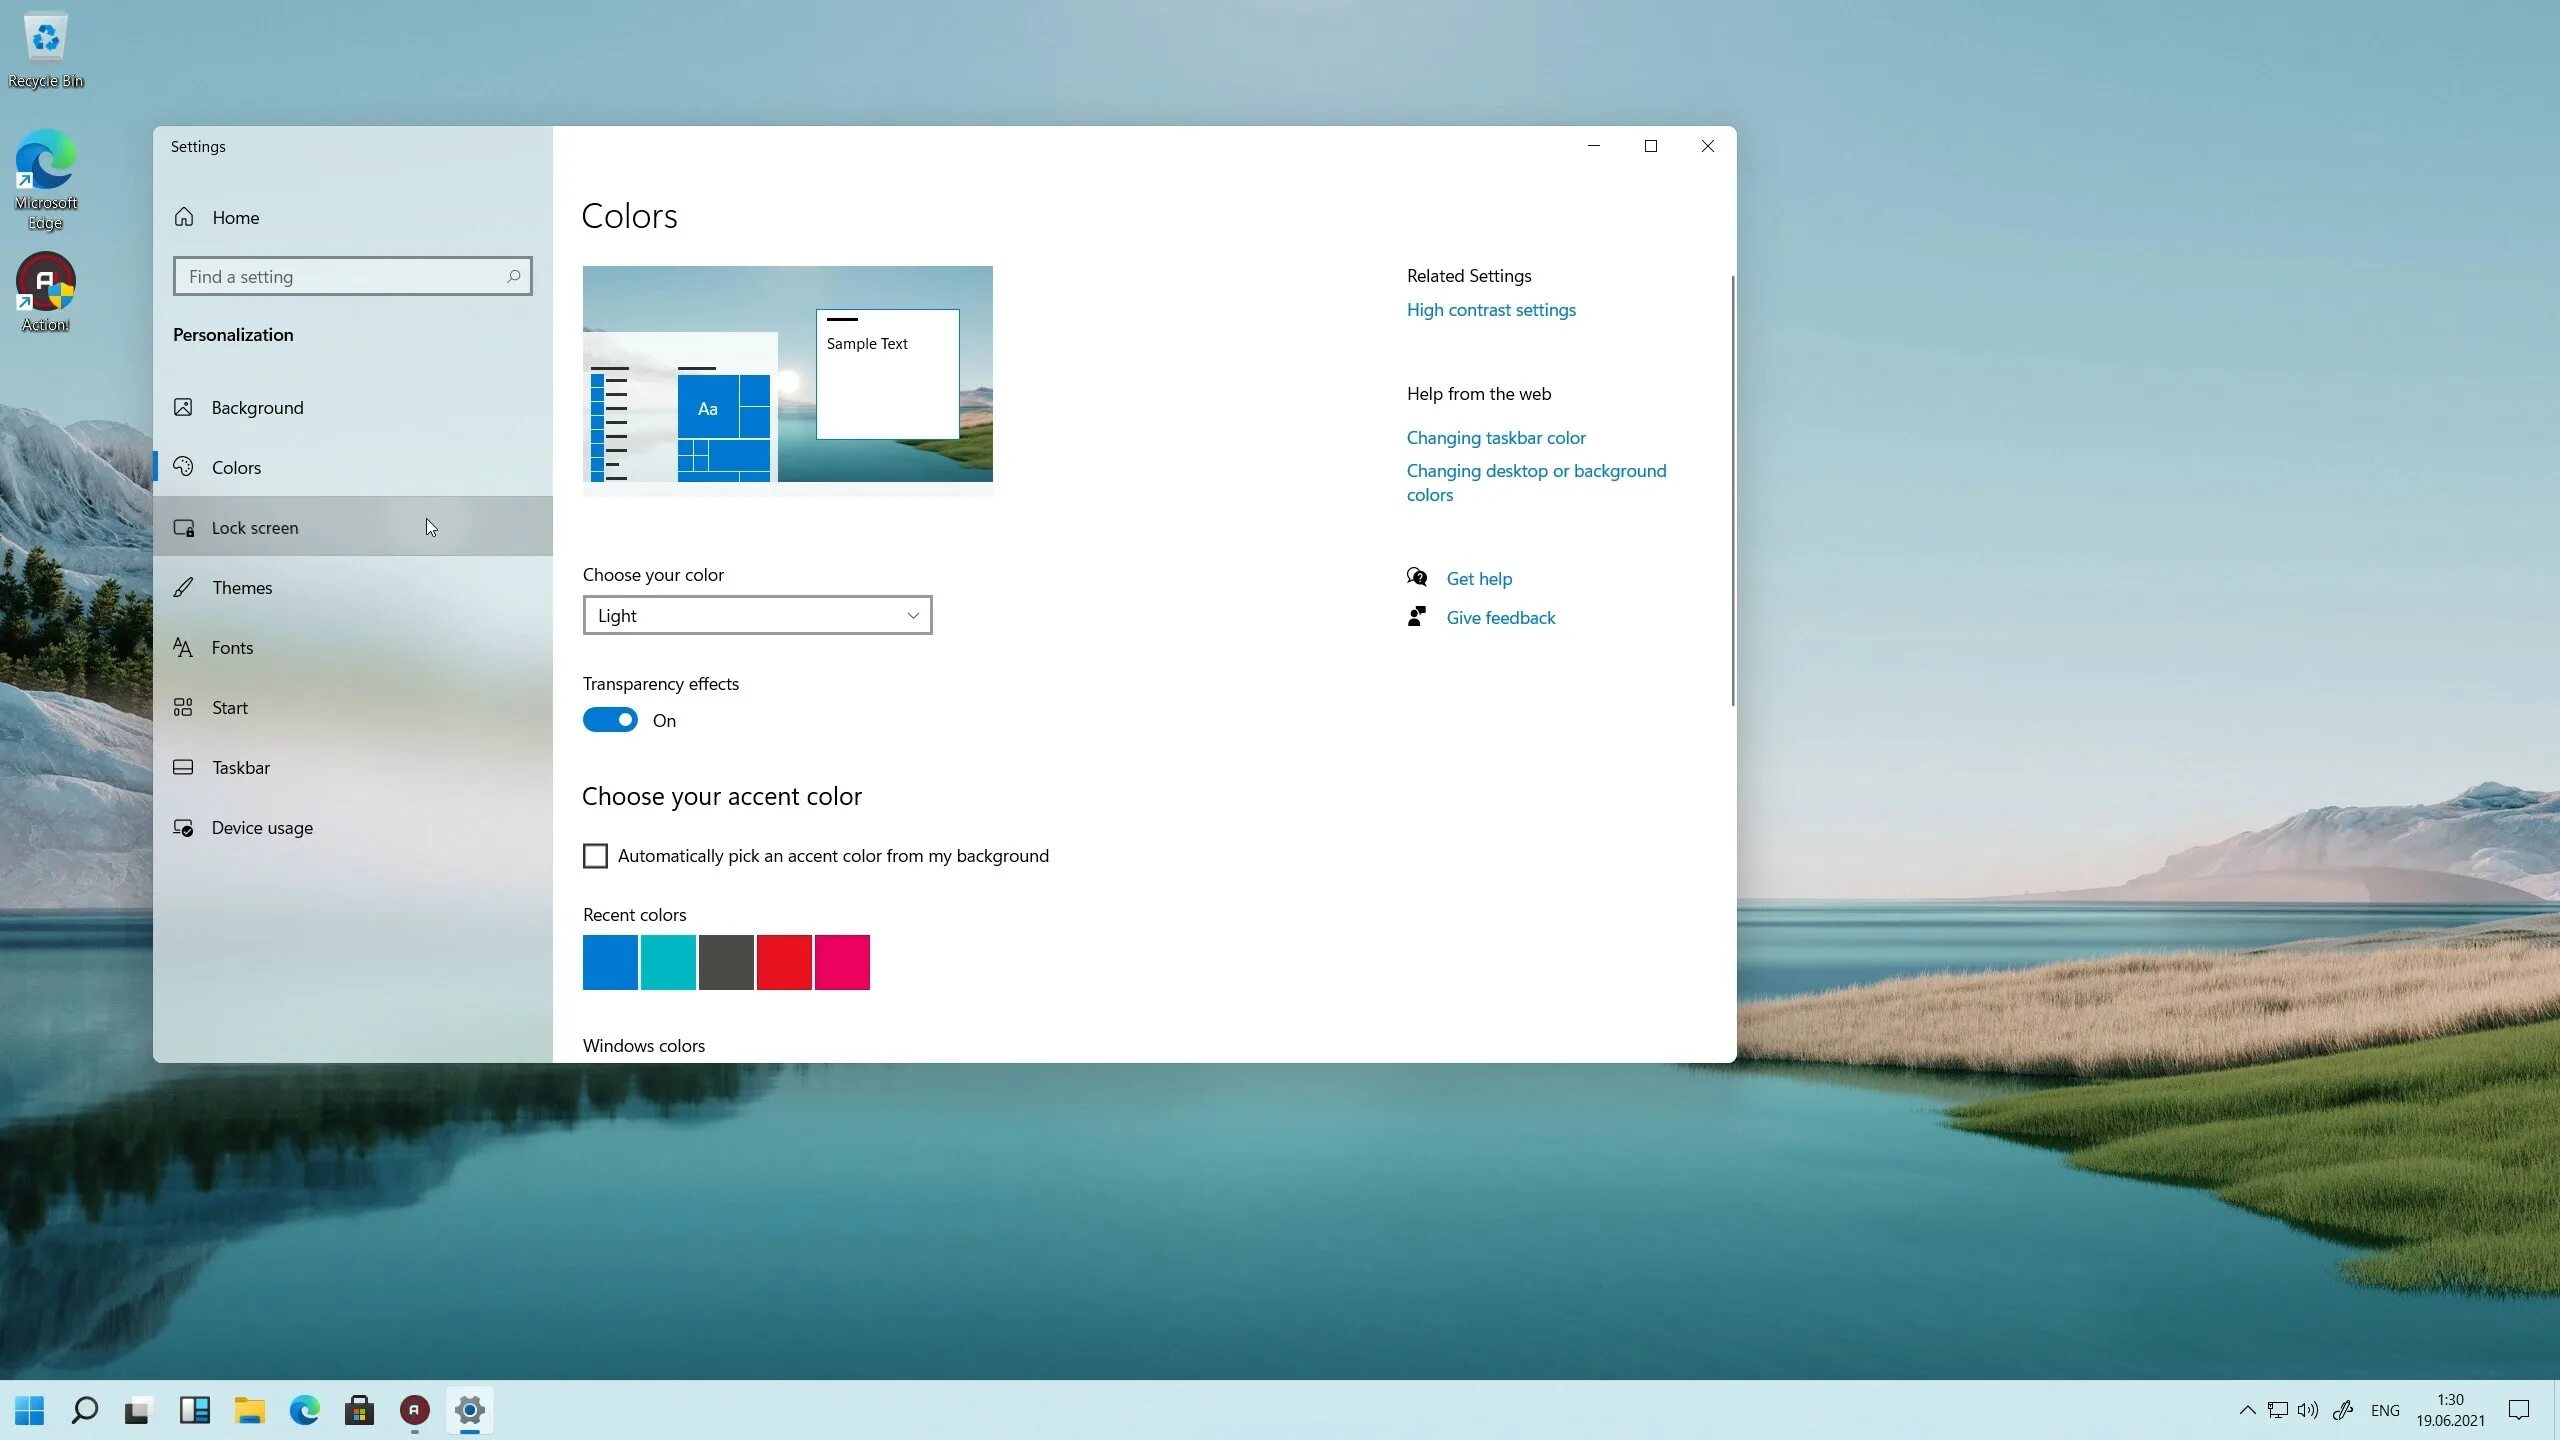The height and width of the screenshot is (1440, 2560).
Task: Check automatically pick accent color checkbox
Action: tap(595, 856)
